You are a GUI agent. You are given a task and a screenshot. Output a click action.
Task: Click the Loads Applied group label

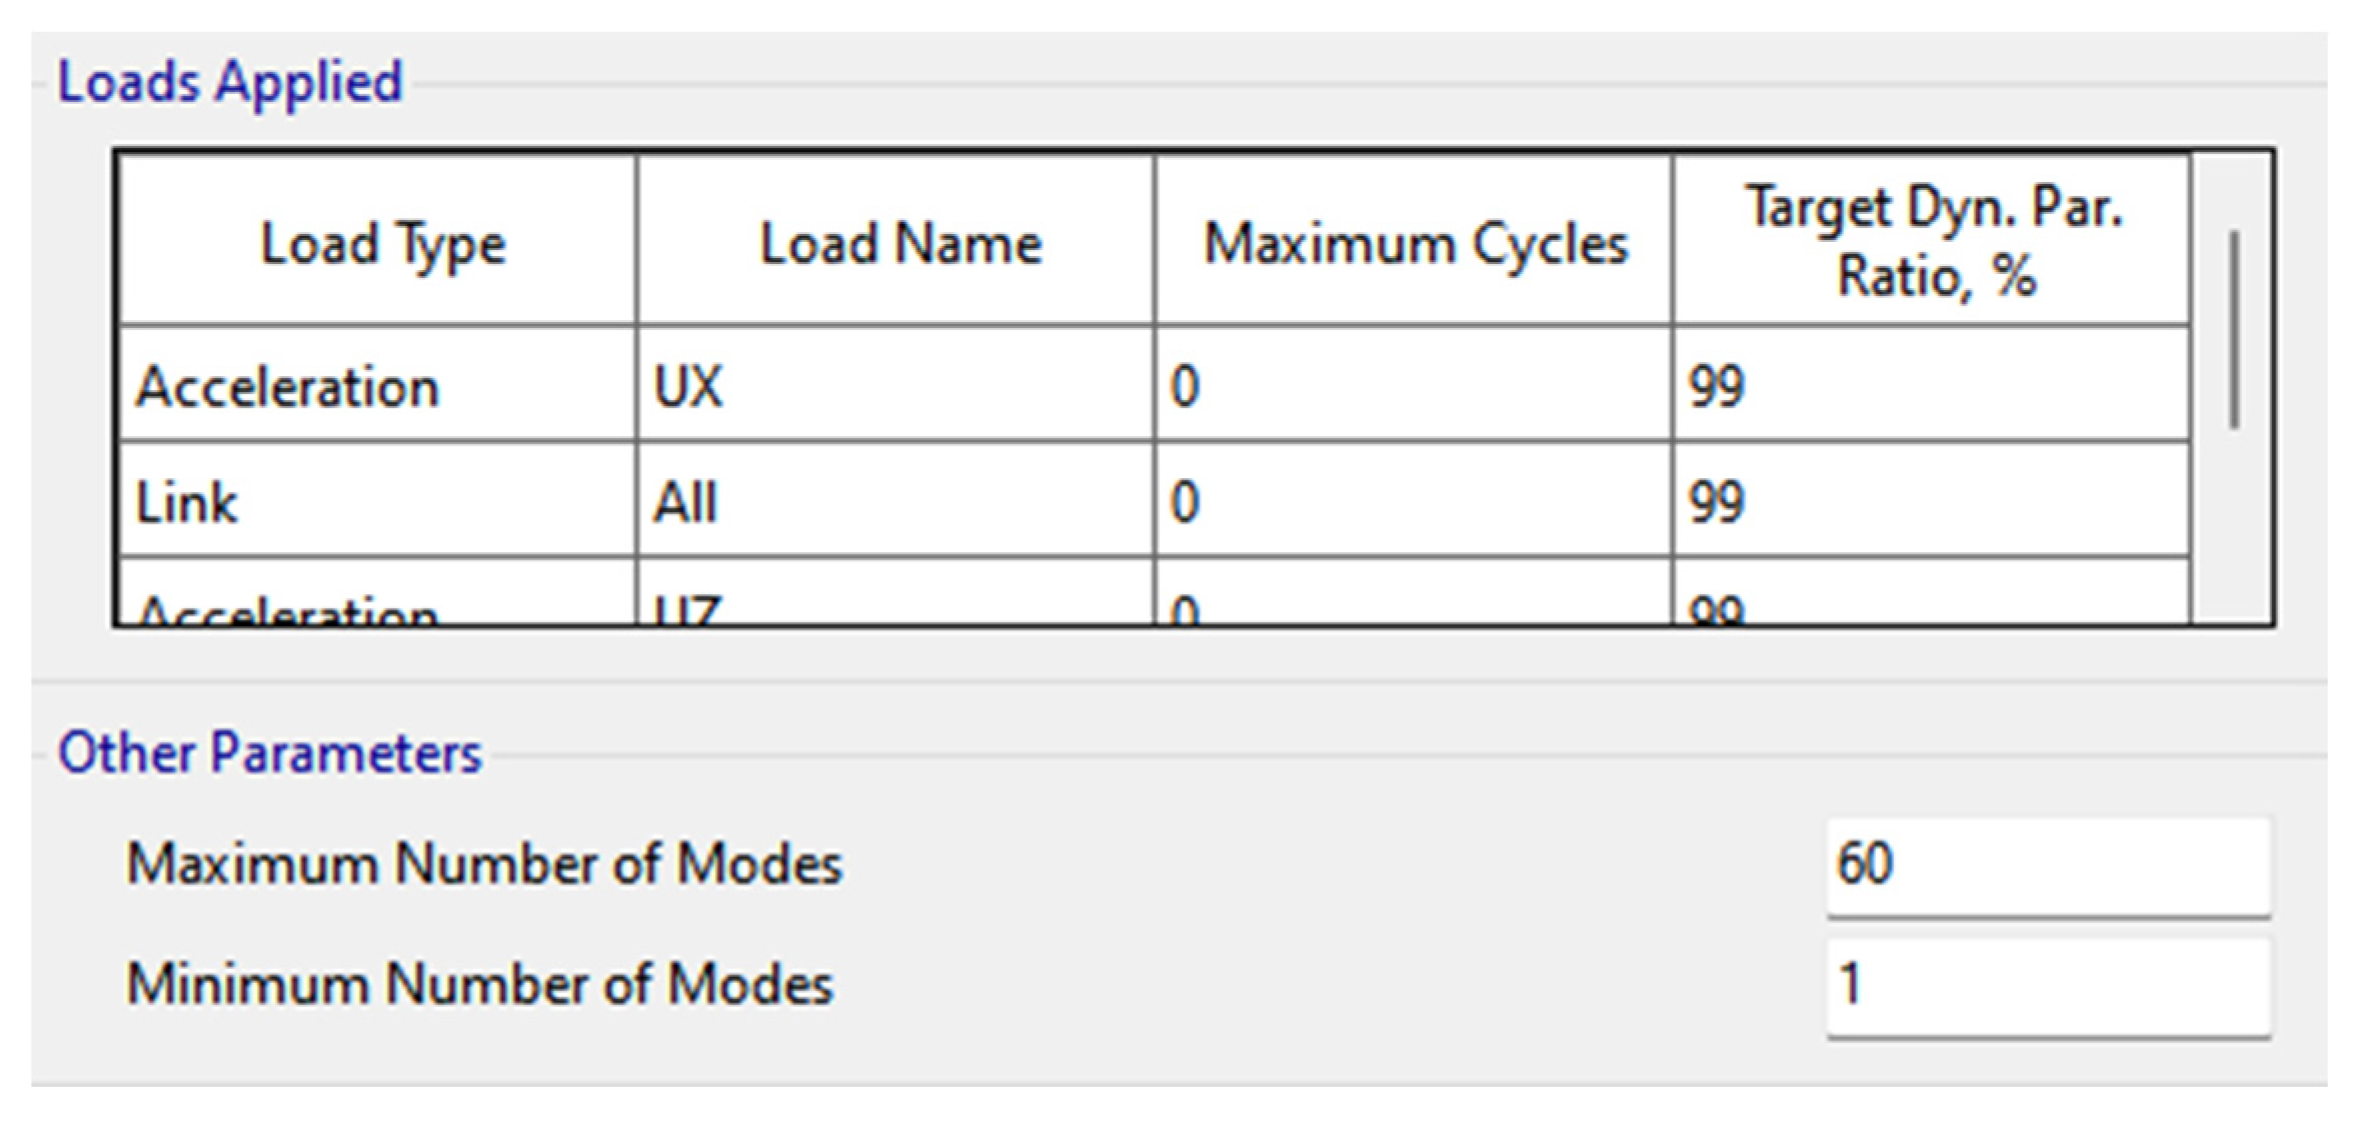(229, 82)
